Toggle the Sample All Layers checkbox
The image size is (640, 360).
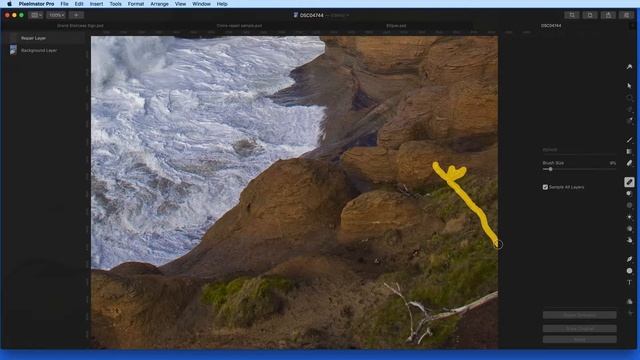[545, 187]
